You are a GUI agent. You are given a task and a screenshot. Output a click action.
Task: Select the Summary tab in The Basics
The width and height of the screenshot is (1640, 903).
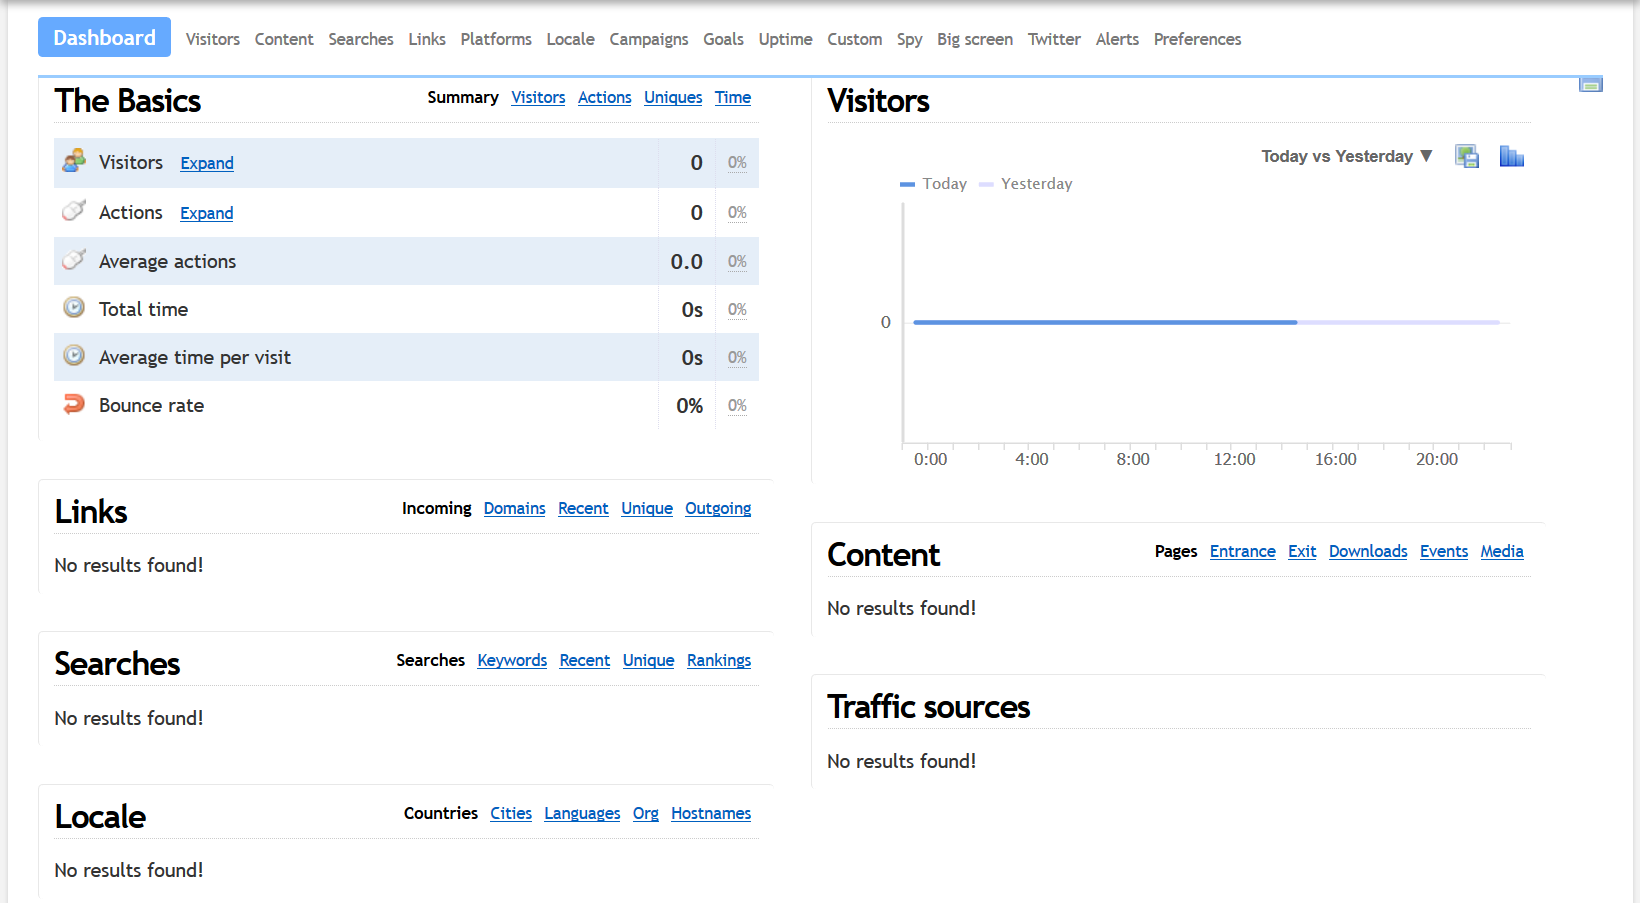[463, 97]
